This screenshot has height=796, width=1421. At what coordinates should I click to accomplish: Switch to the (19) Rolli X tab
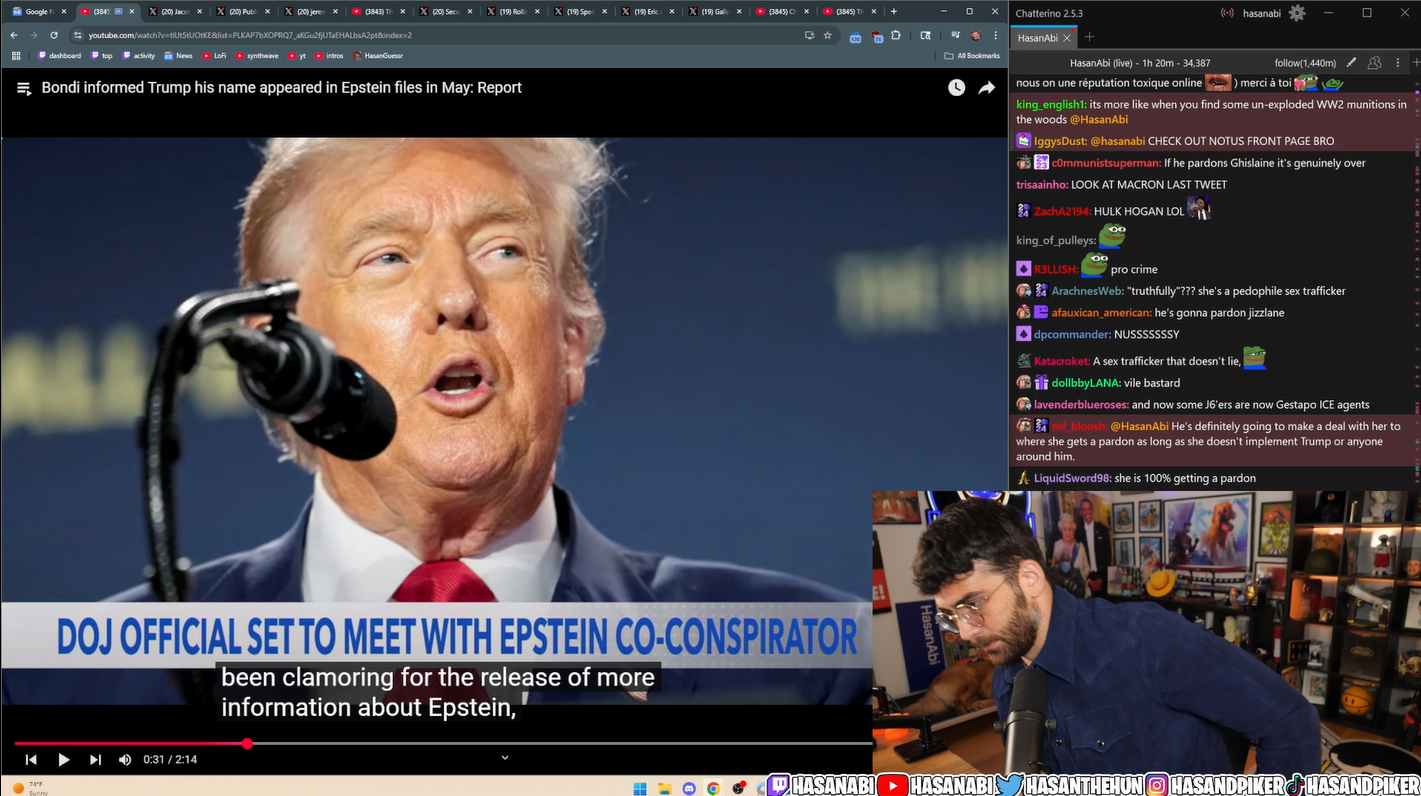(511, 12)
